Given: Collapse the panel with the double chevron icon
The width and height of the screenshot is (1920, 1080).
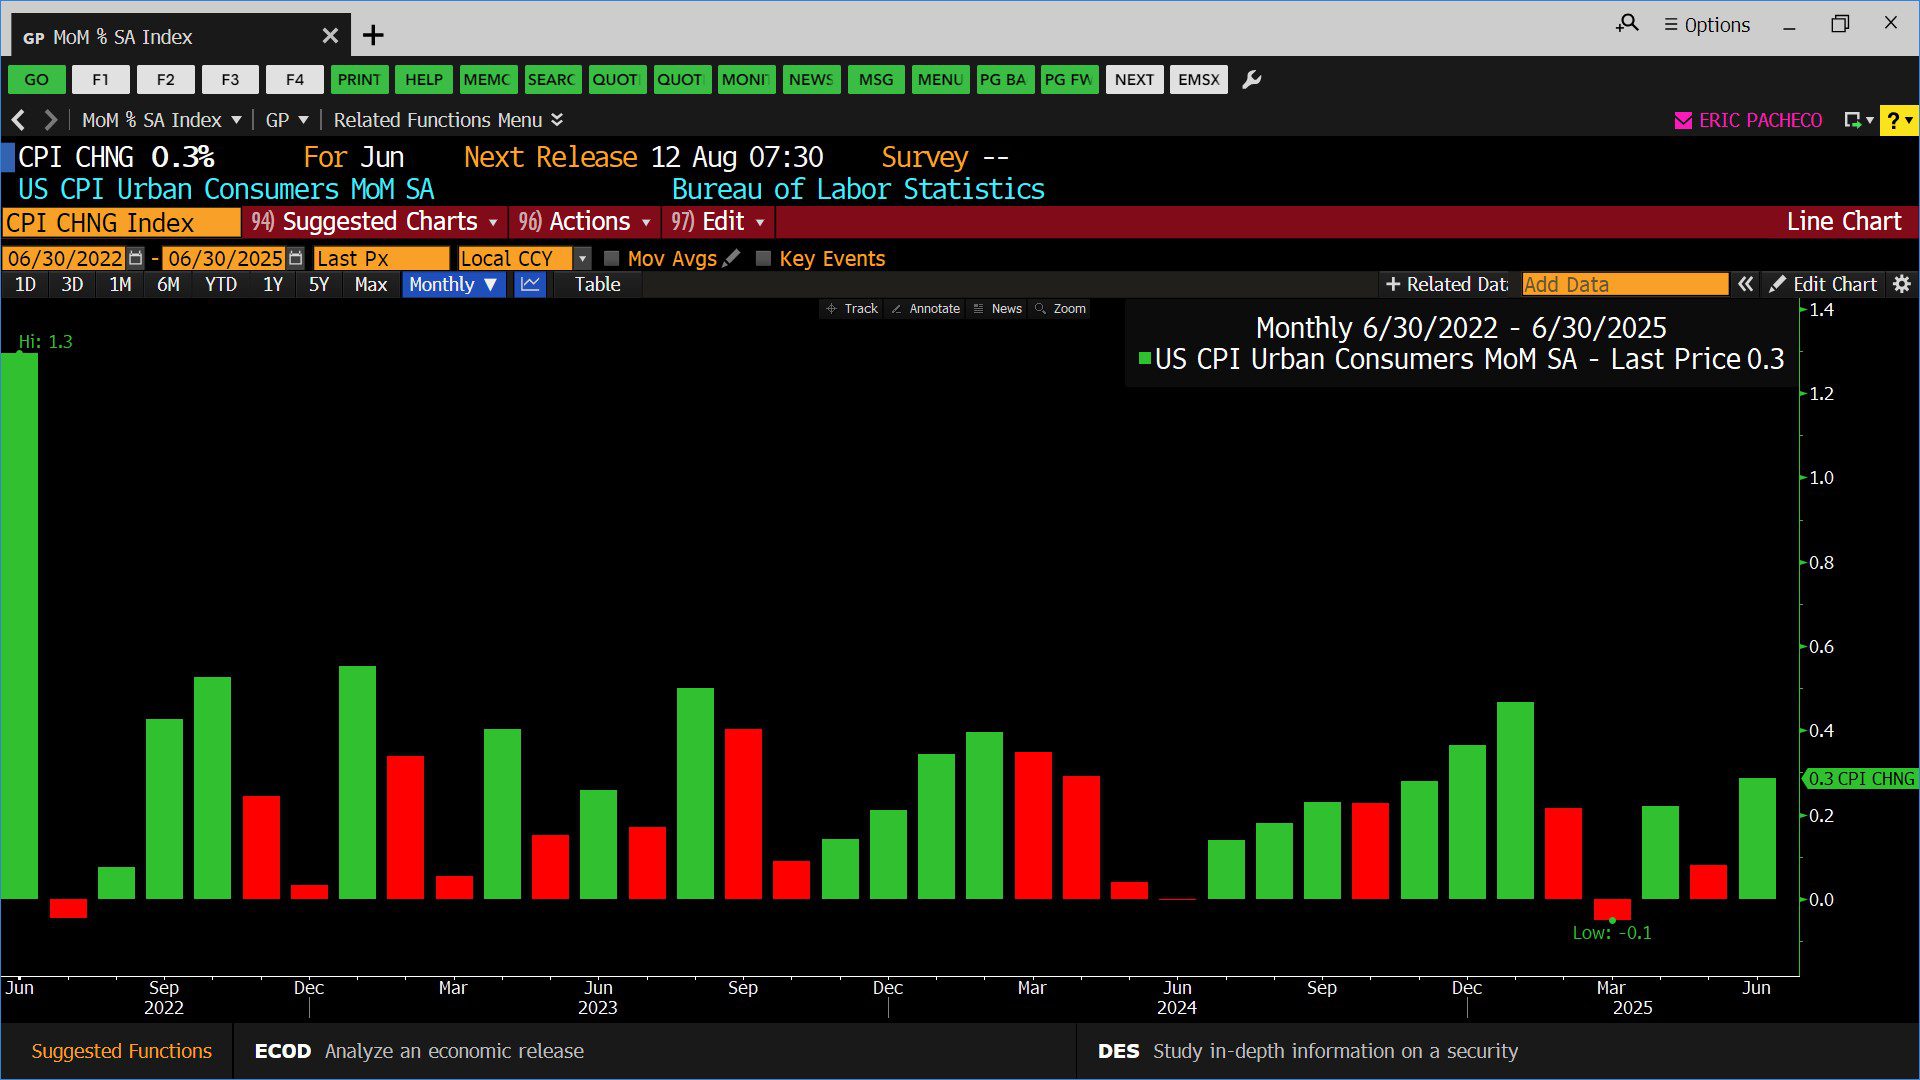Looking at the screenshot, I should tap(1745, 284).
